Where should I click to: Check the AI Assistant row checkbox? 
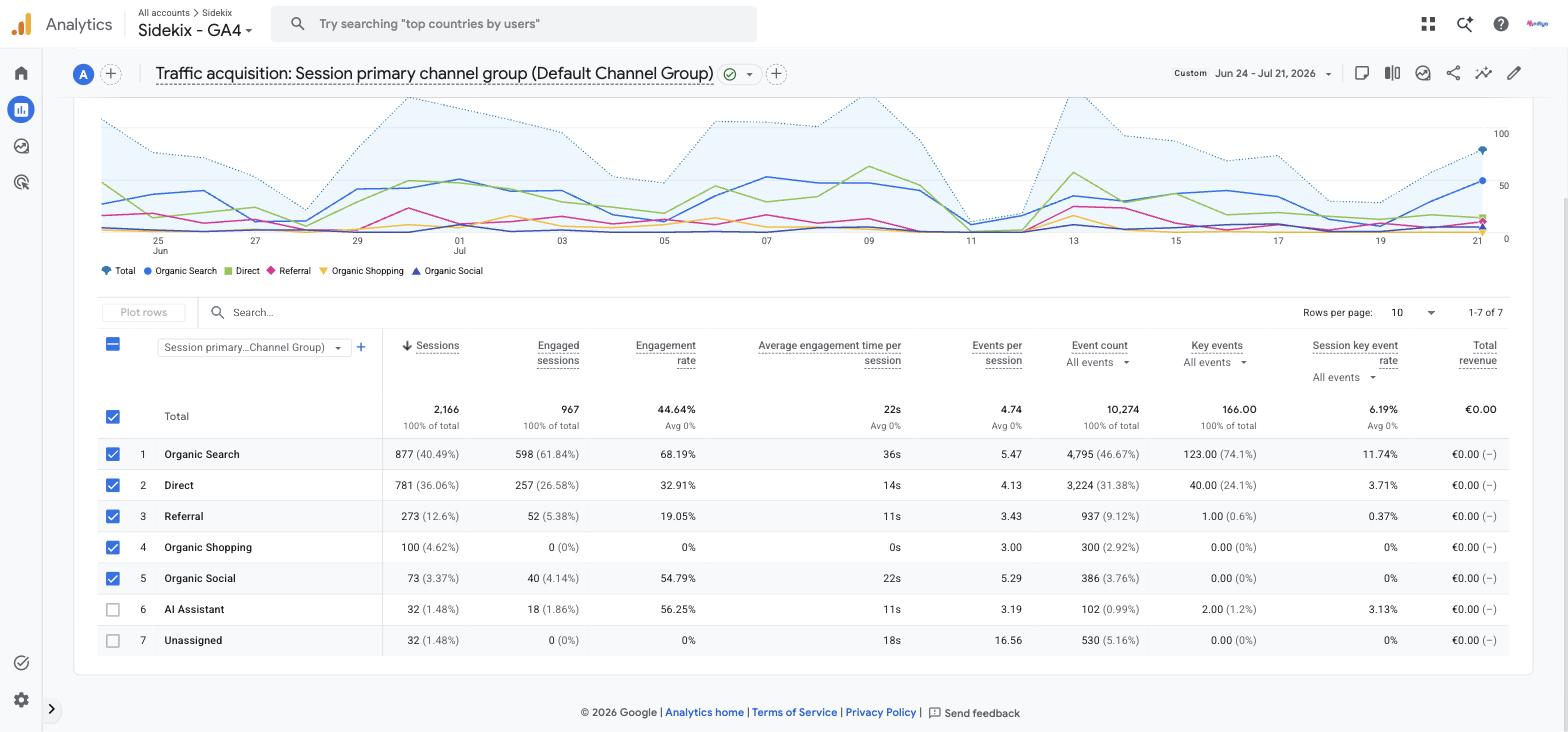pyautogui.click(x=113, y=610)
